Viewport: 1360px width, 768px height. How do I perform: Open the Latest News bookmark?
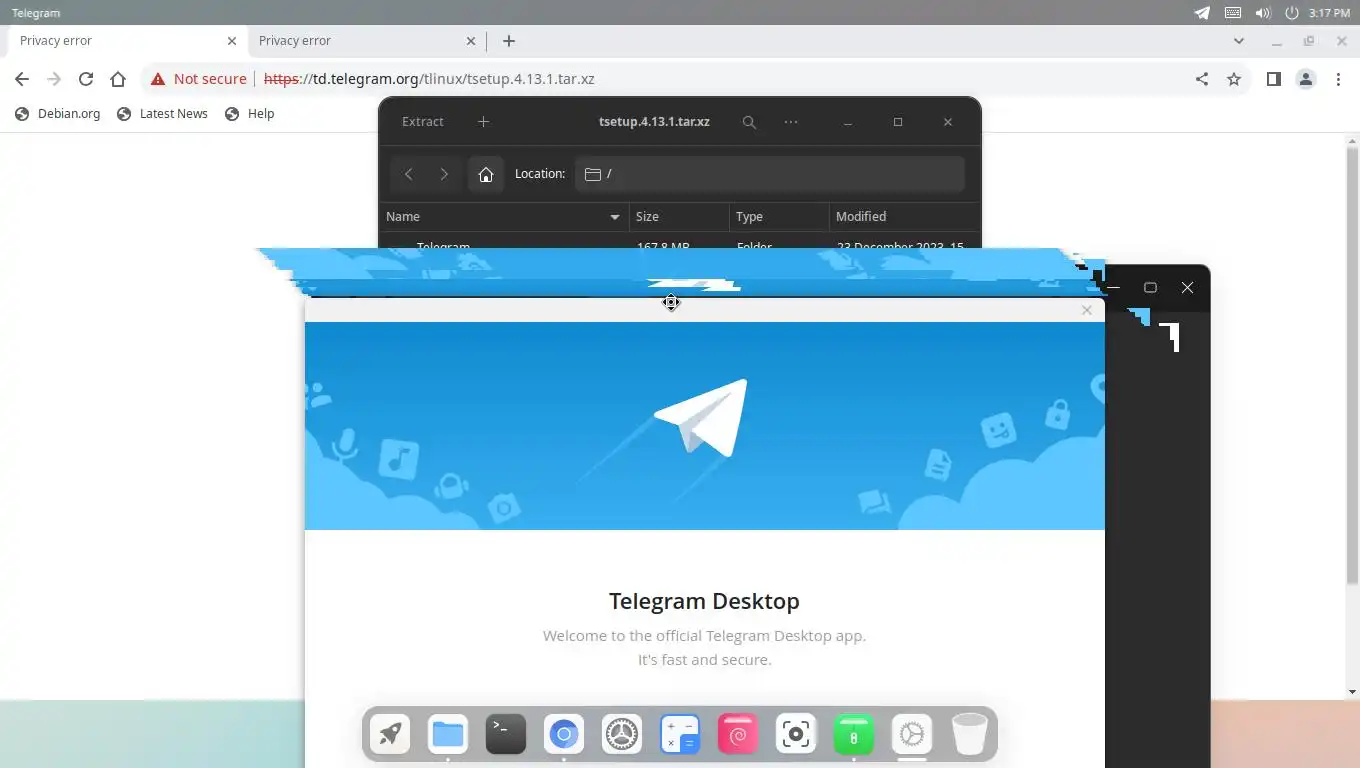tap(162, 114)
